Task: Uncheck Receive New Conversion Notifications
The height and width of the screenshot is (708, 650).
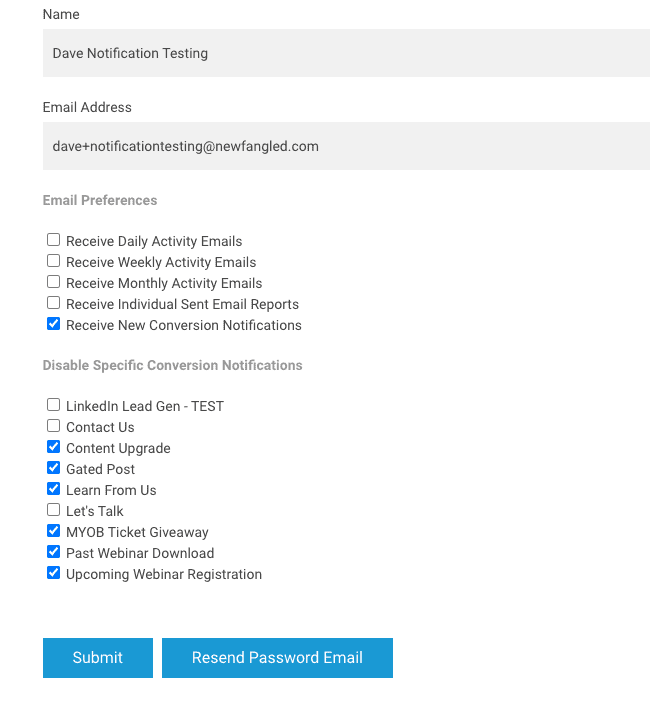Action: pos(53,324)
